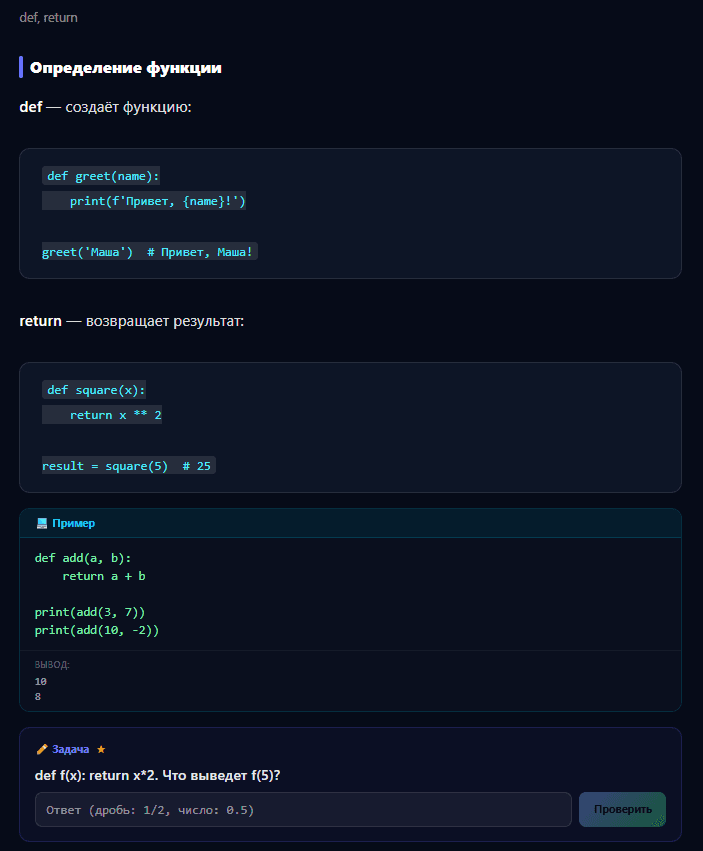
Task: Click the Задача label
Action: click(71, 749)
